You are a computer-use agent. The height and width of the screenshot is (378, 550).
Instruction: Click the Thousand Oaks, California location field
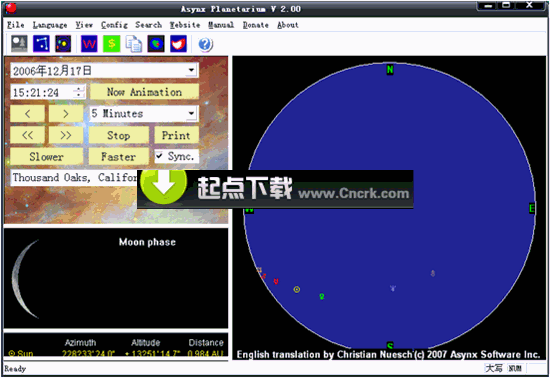point(74,177)
